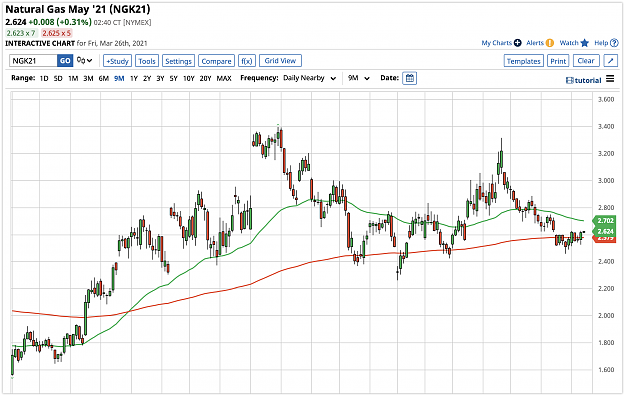
Task: Select the 2Y range
Action: [147, 78]
